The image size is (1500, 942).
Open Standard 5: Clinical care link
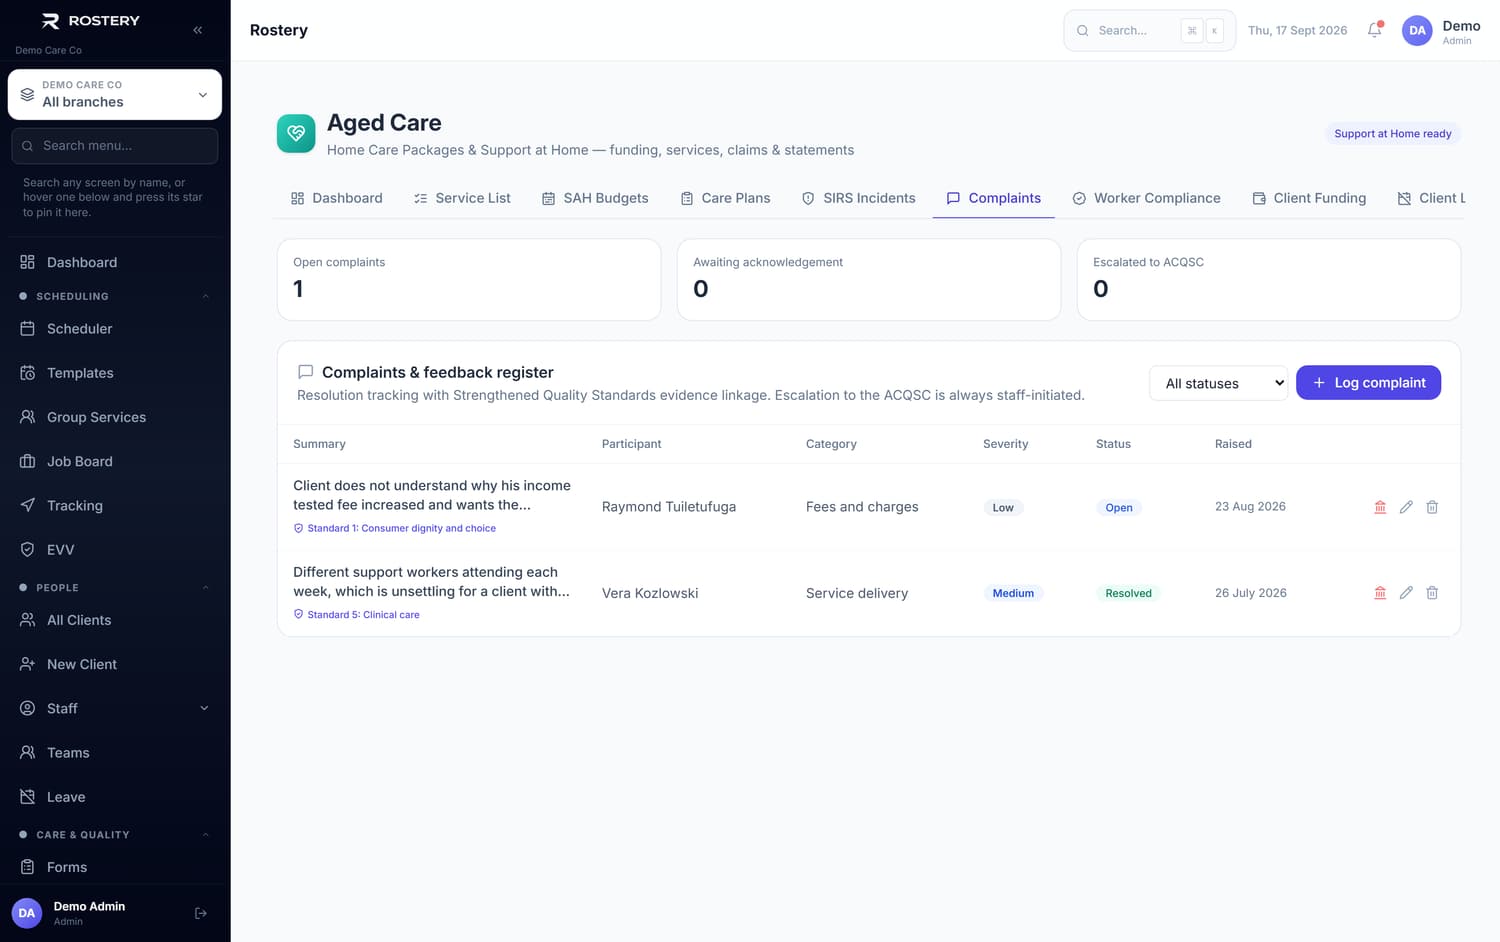coord(356,615)
